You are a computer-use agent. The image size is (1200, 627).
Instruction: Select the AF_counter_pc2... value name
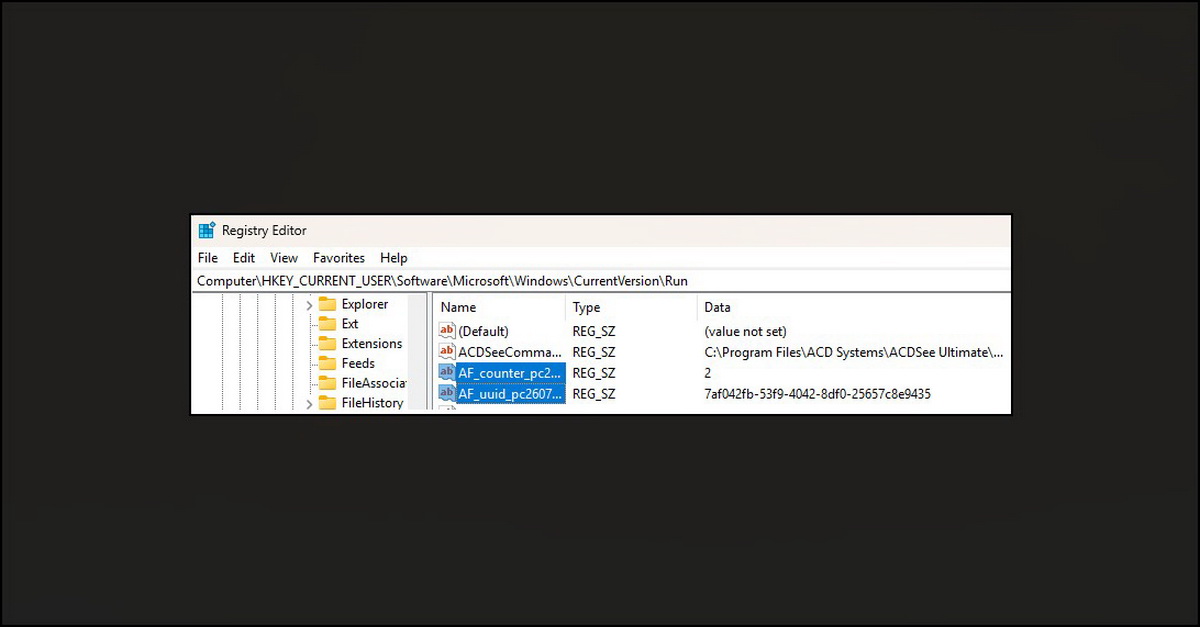[510, 373]
